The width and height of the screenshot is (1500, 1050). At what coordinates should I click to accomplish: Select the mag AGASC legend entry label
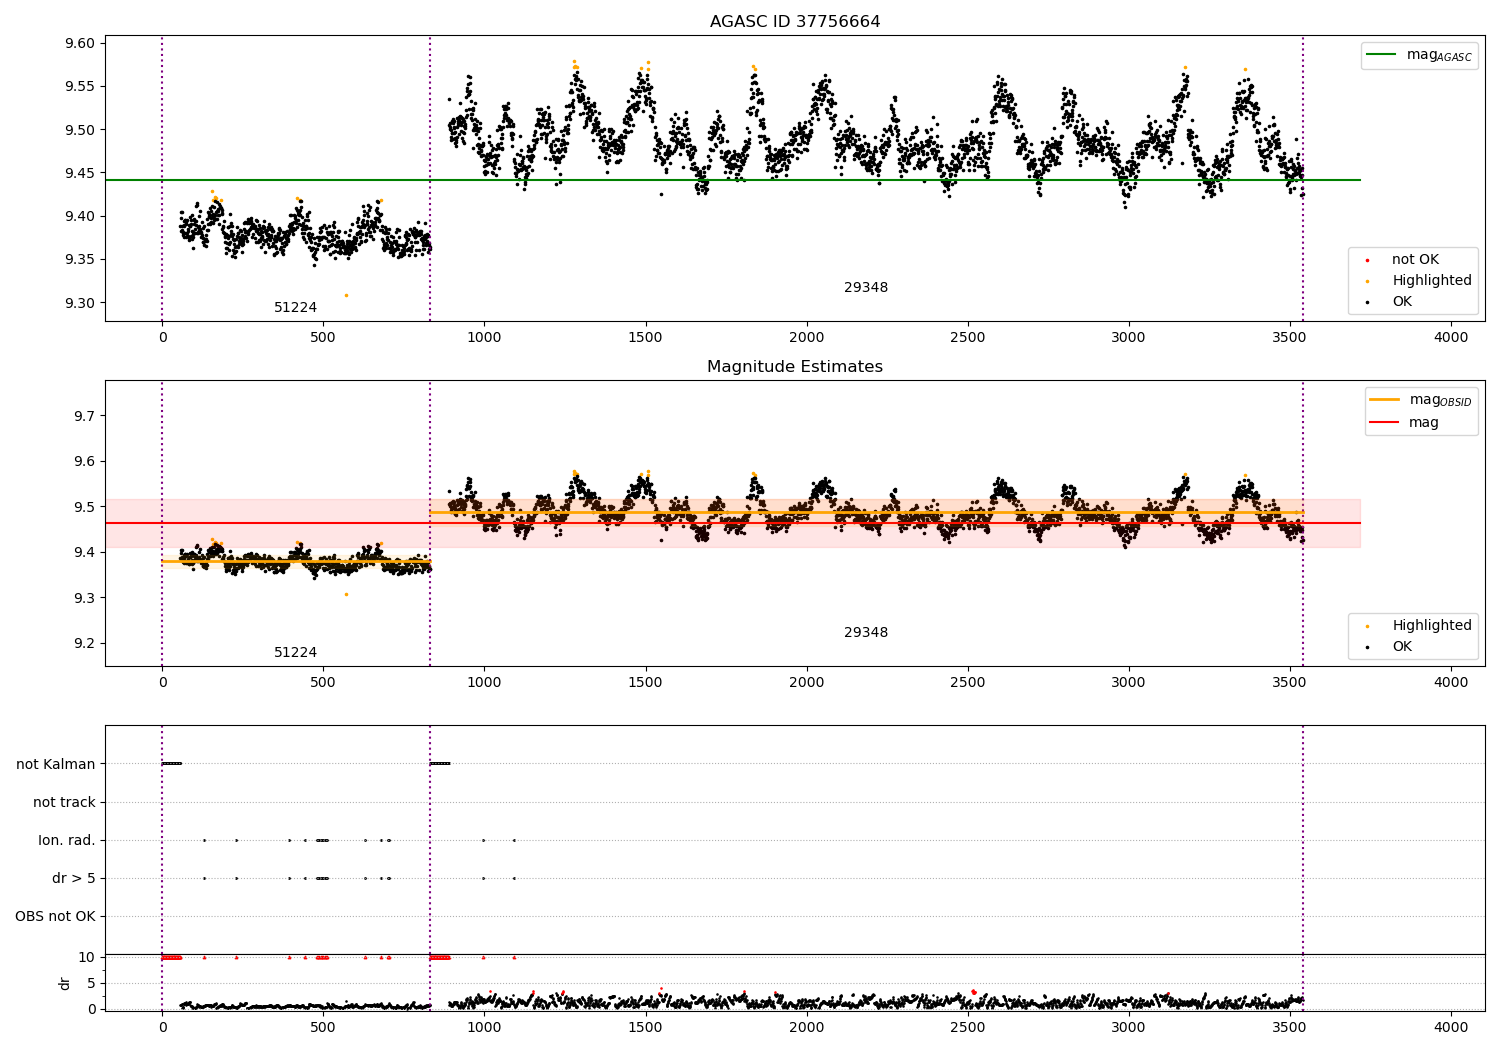pos(1439,55)
